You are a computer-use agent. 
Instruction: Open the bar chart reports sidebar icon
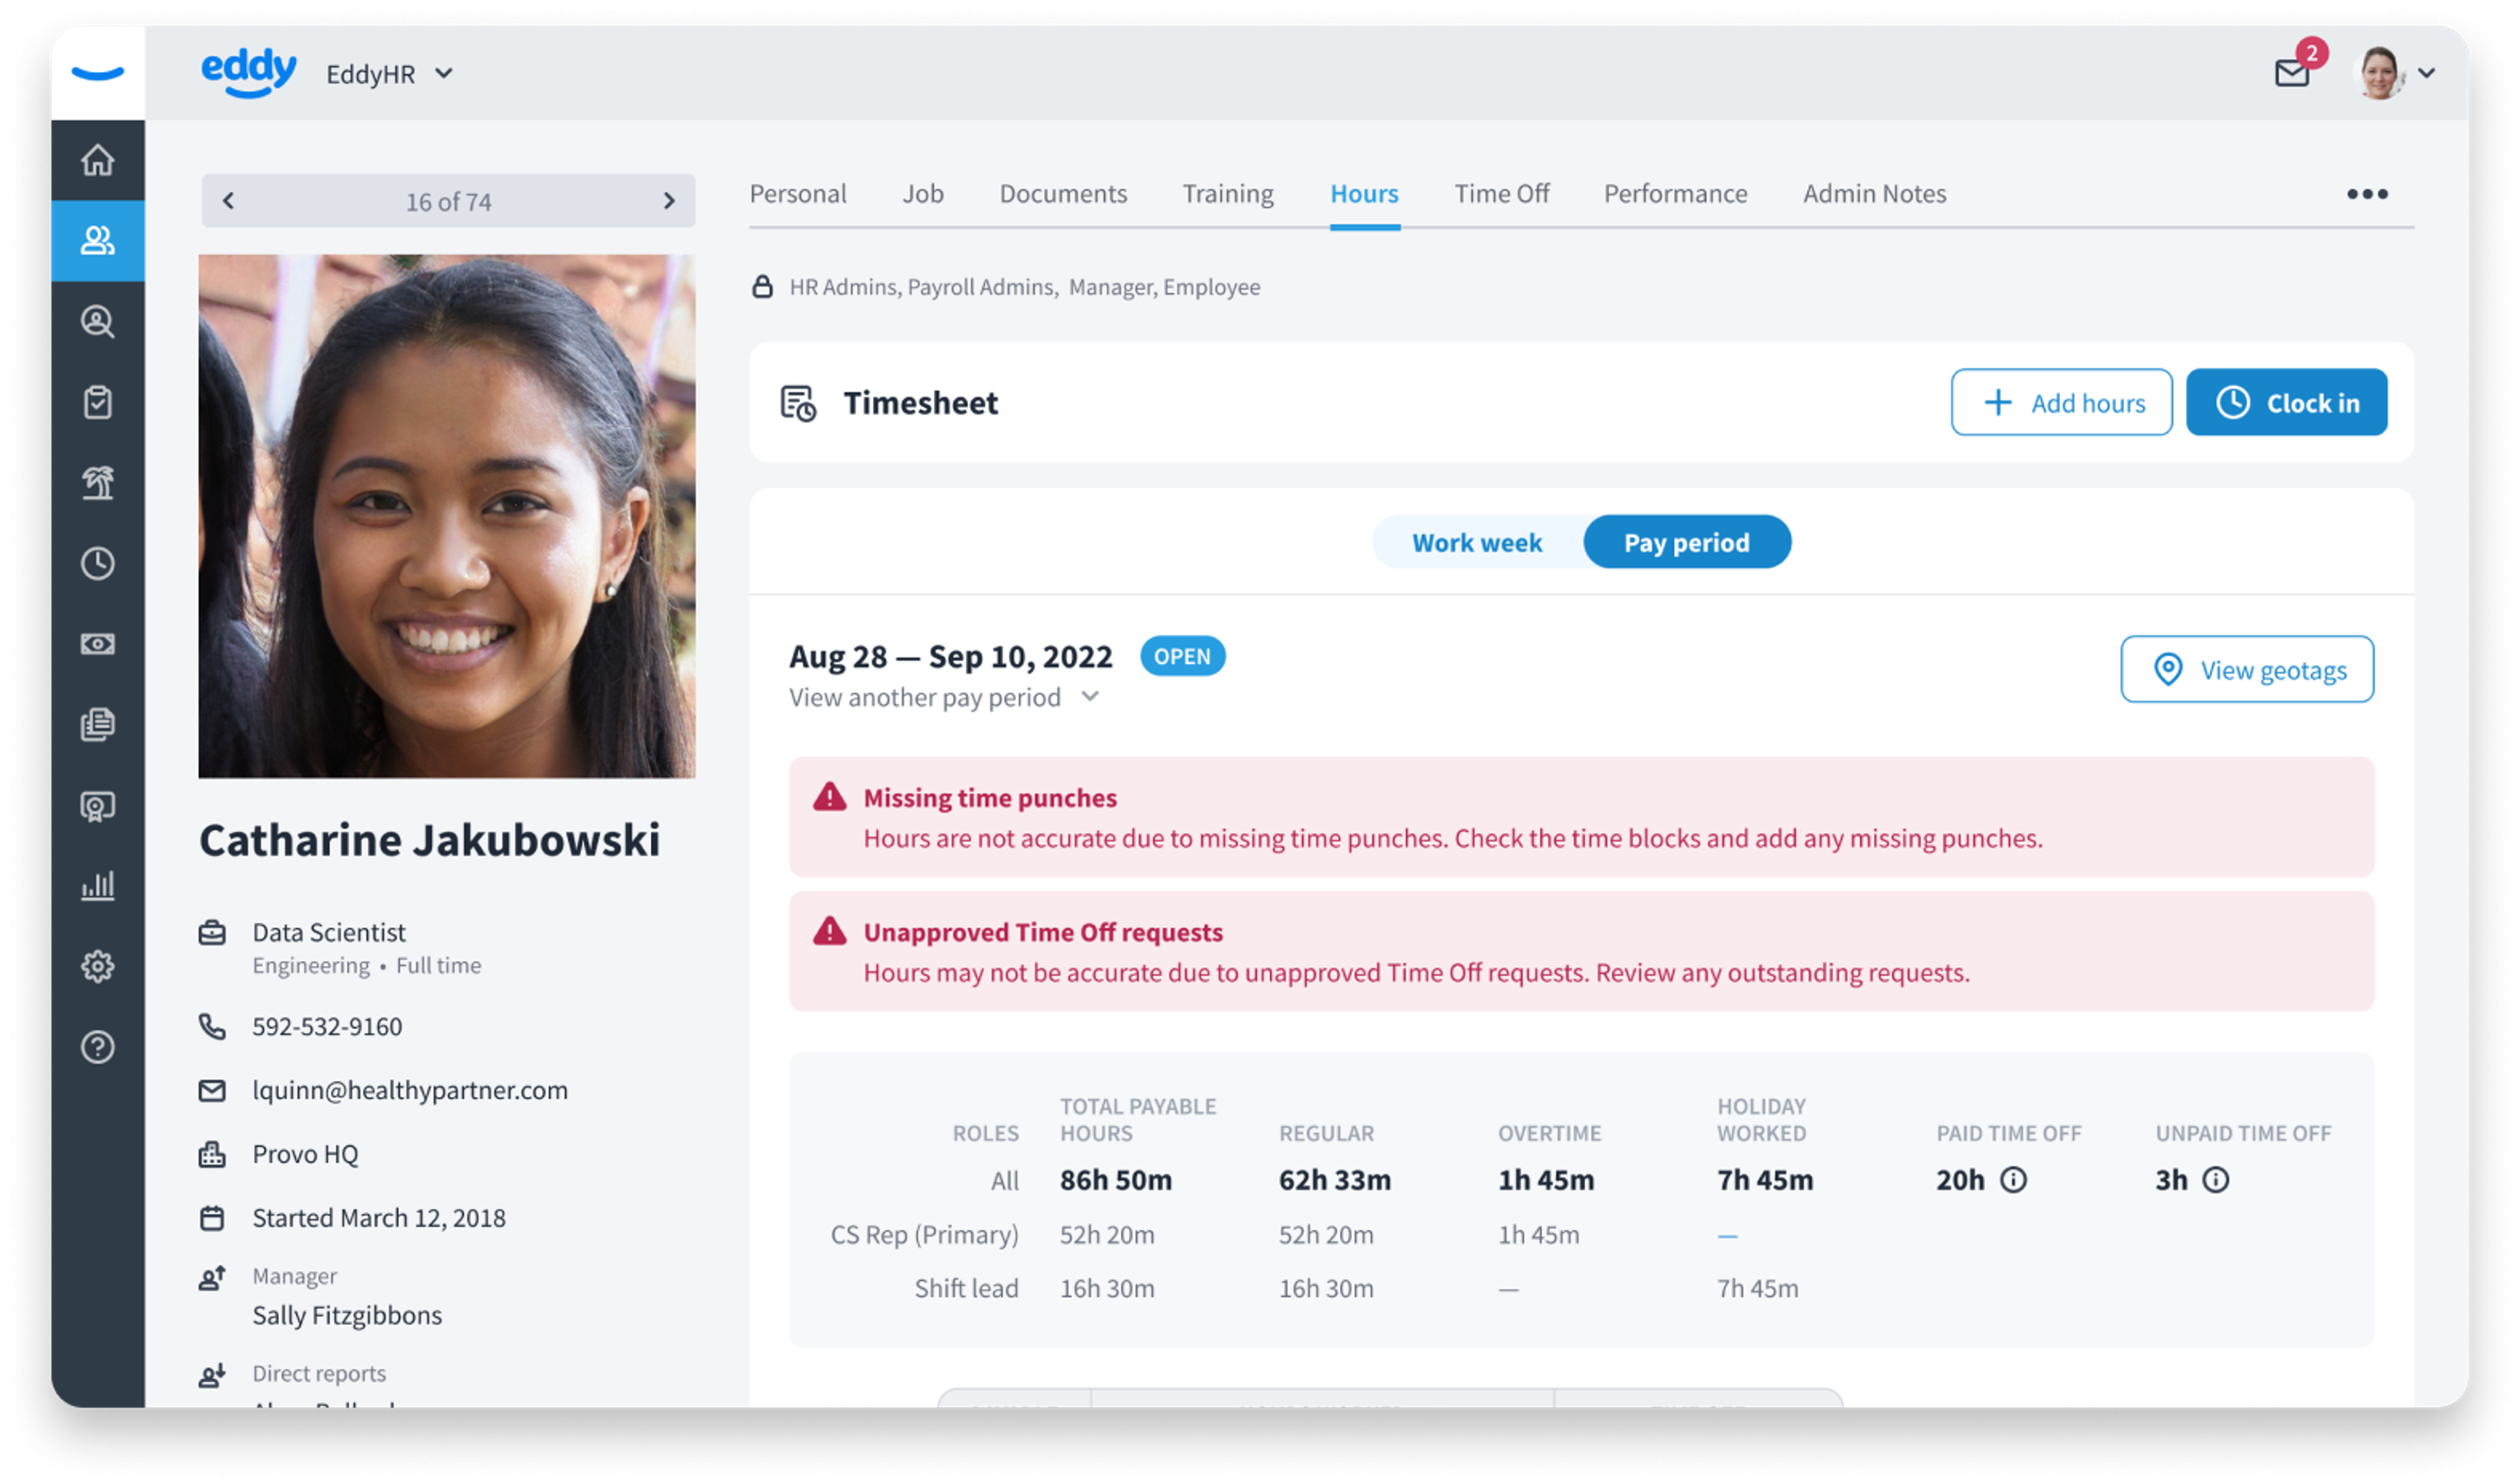97,886
